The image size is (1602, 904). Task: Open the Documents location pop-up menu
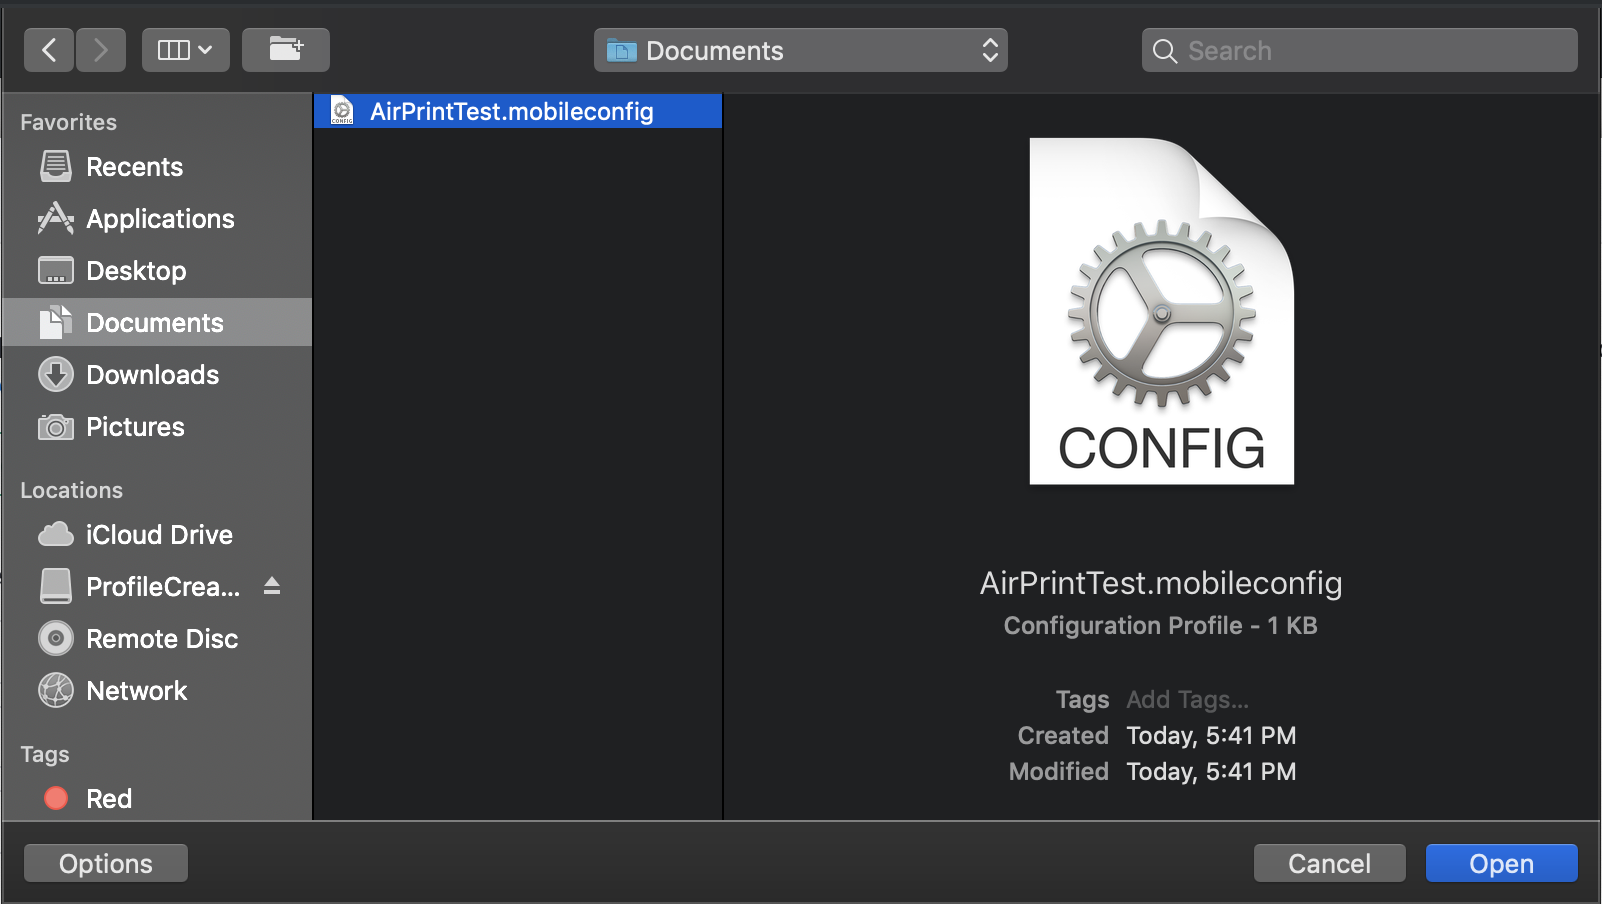click(801, 50)
